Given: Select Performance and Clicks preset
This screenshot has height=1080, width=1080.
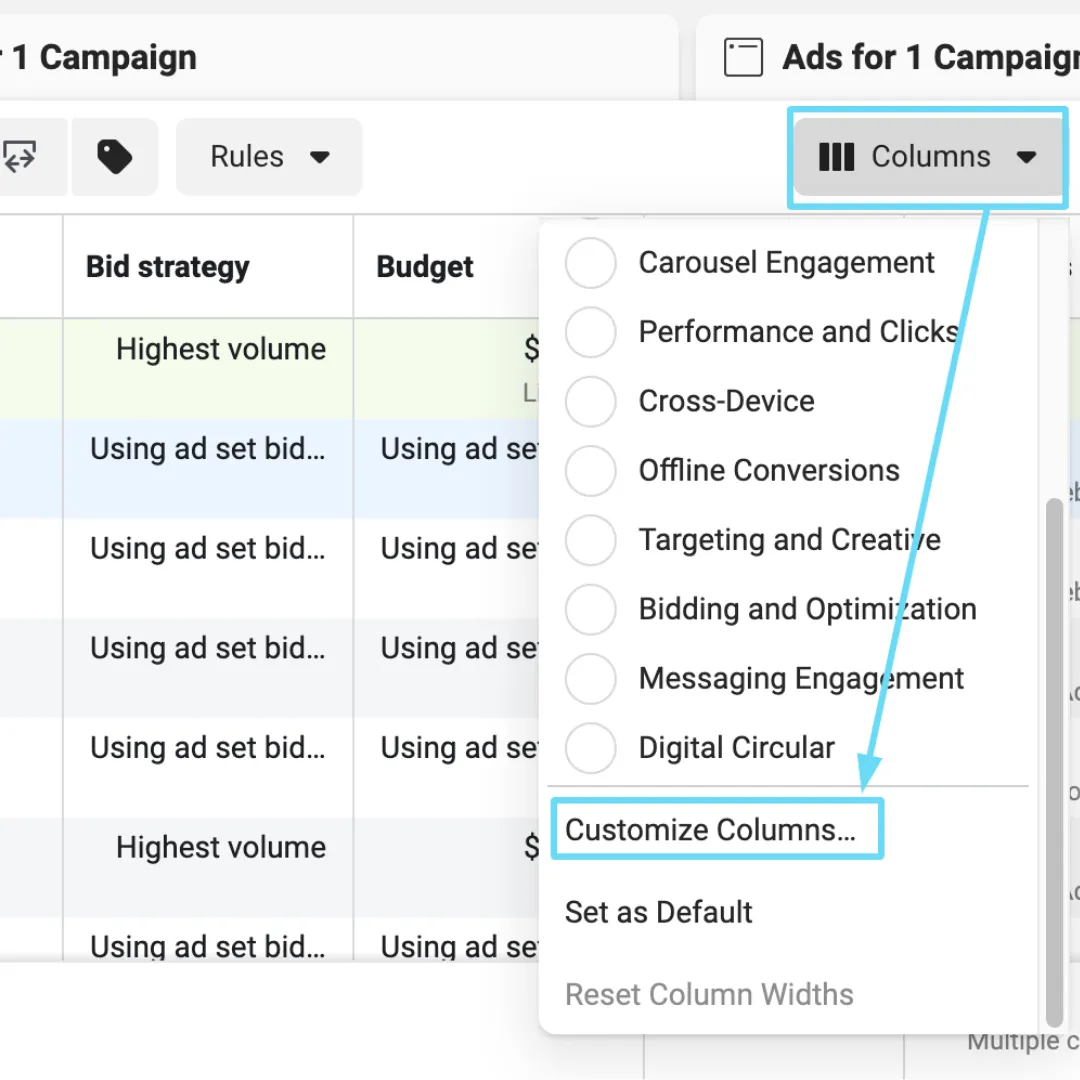Looking at the screenshot, I should pos(591,332).
